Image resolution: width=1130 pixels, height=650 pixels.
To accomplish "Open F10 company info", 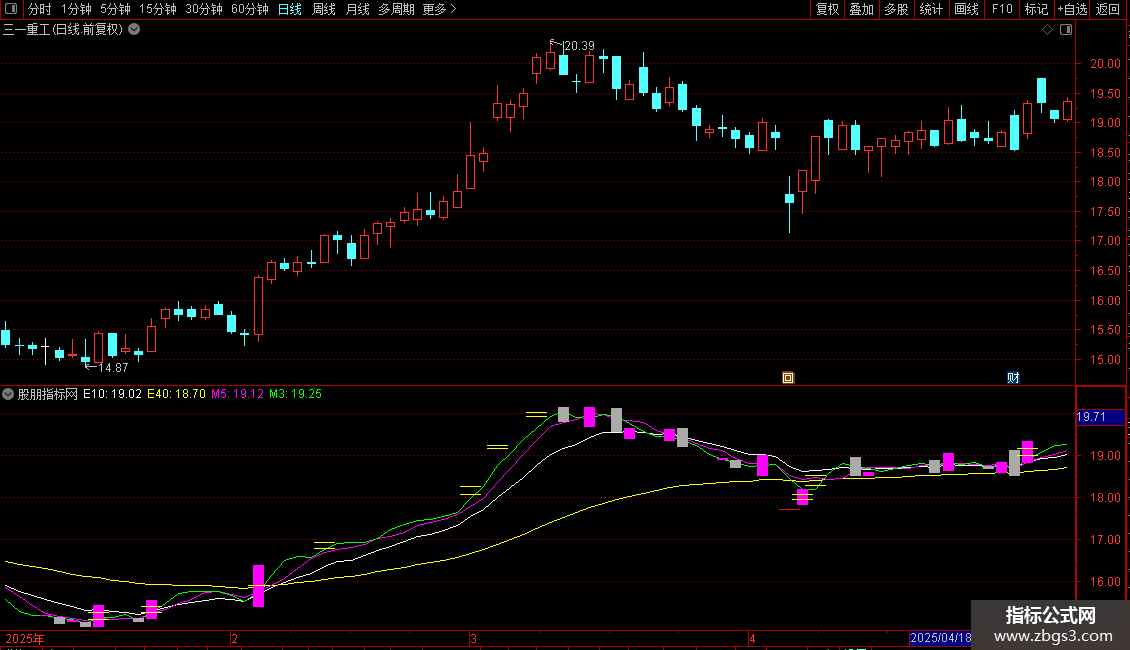I will click(x=1002, y=9).
